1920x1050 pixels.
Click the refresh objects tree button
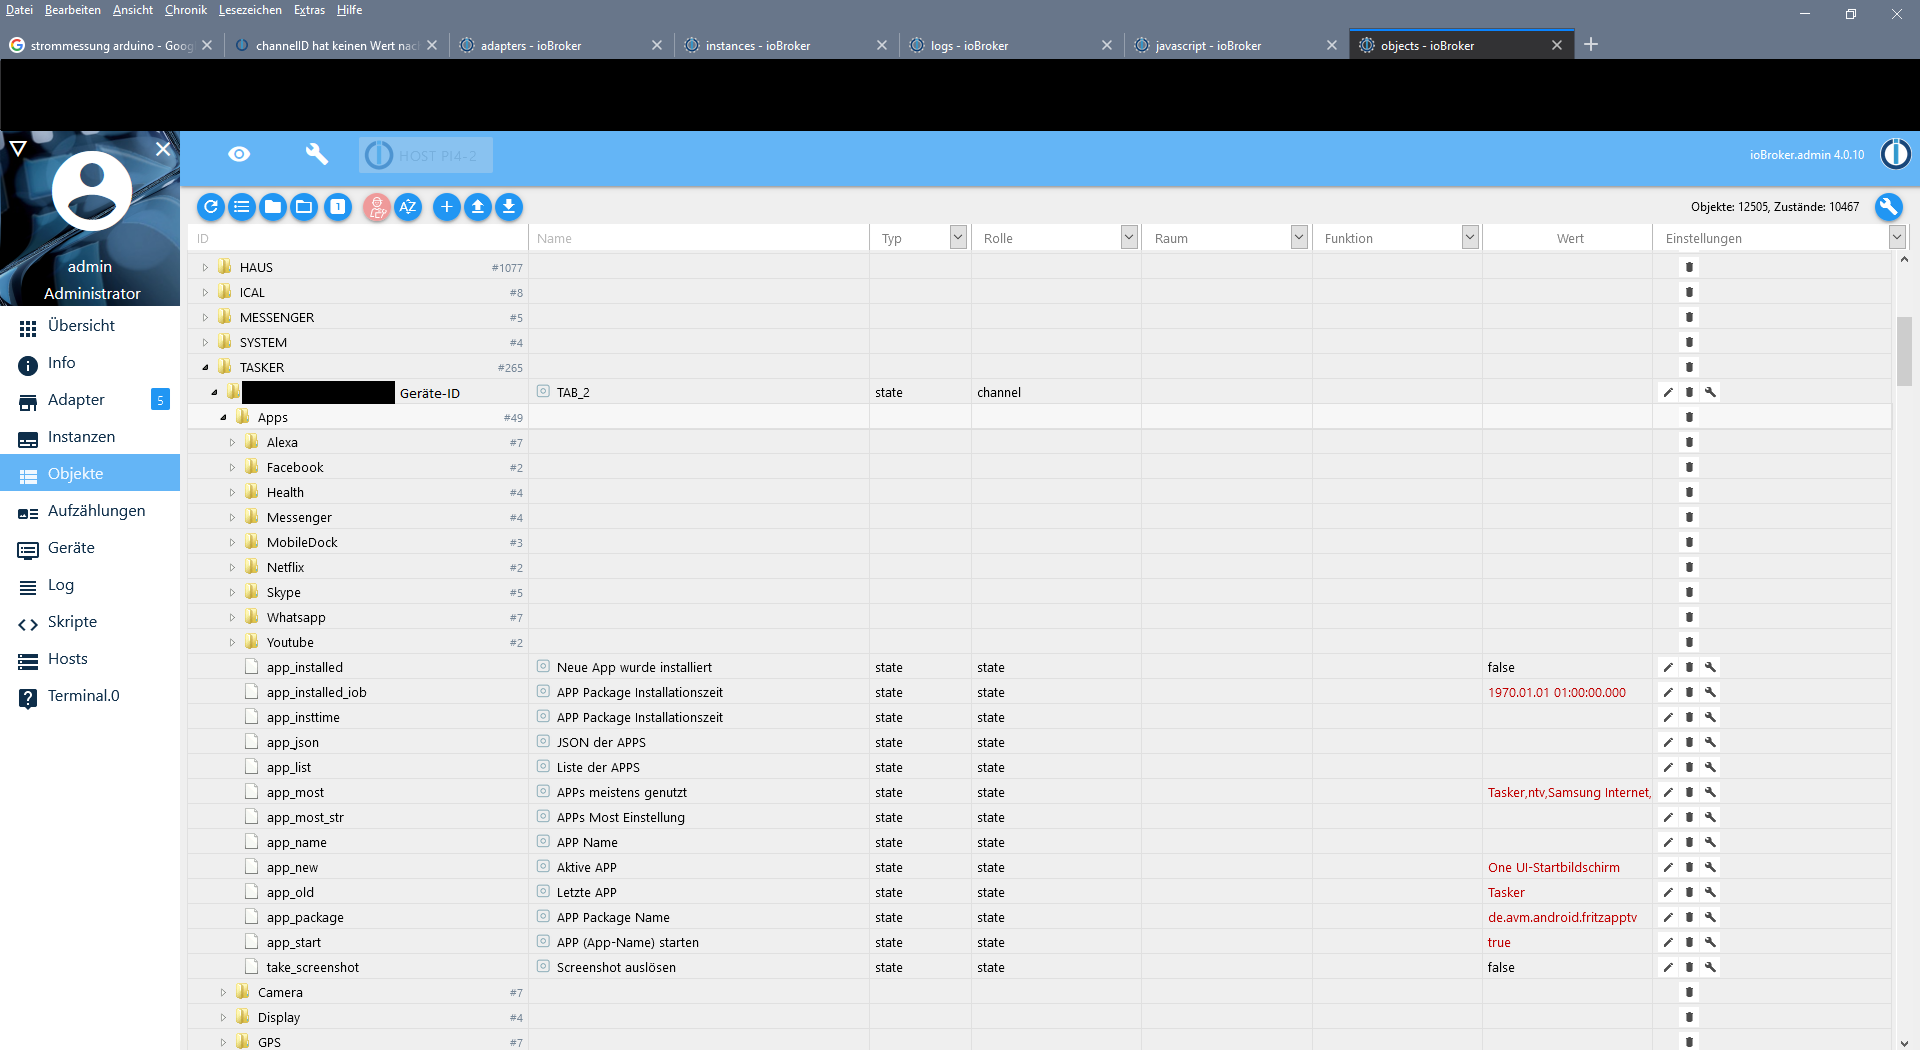pos(211,207)
